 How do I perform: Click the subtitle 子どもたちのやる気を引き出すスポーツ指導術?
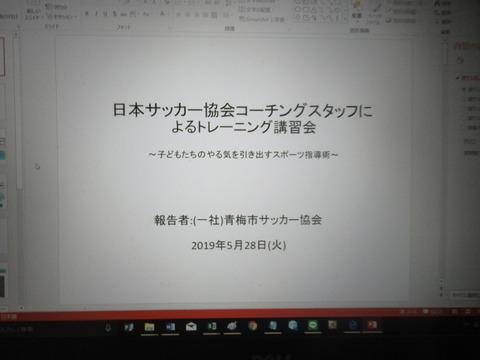tap(243, 155)
